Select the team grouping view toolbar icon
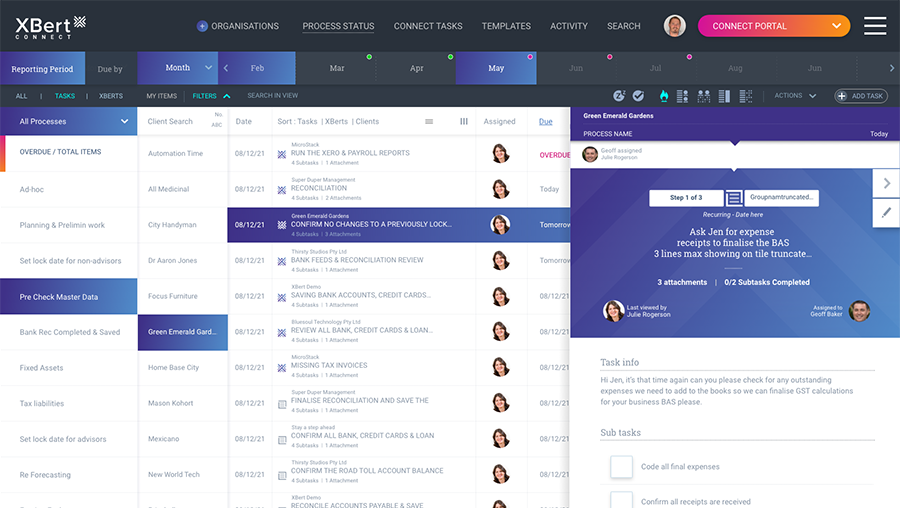900x508 pixels. click(x=704, y=96)
